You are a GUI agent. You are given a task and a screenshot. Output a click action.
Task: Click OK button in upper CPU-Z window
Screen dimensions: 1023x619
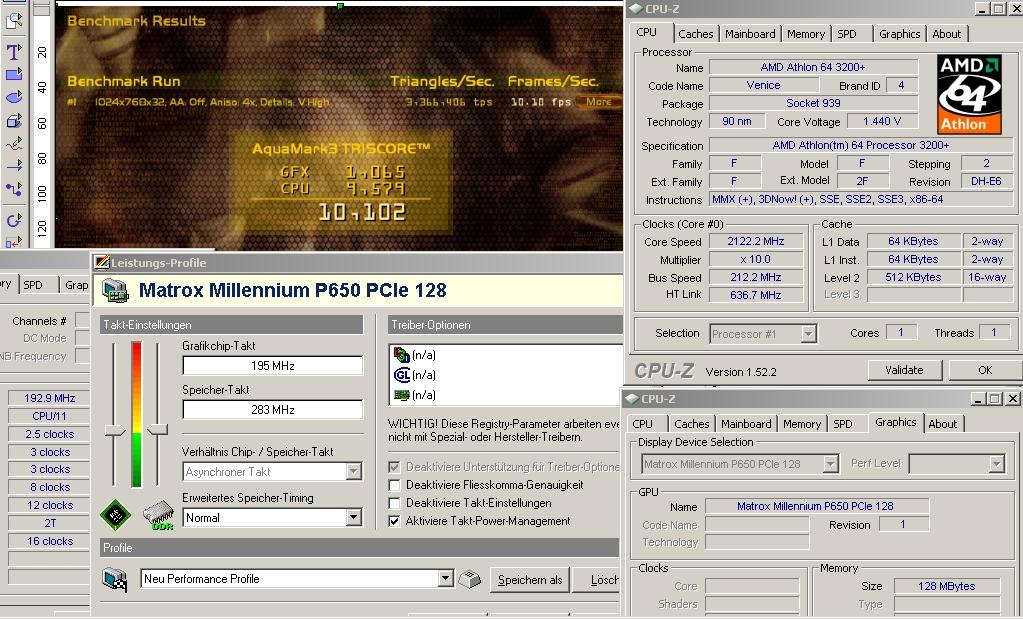coord(985,370)
